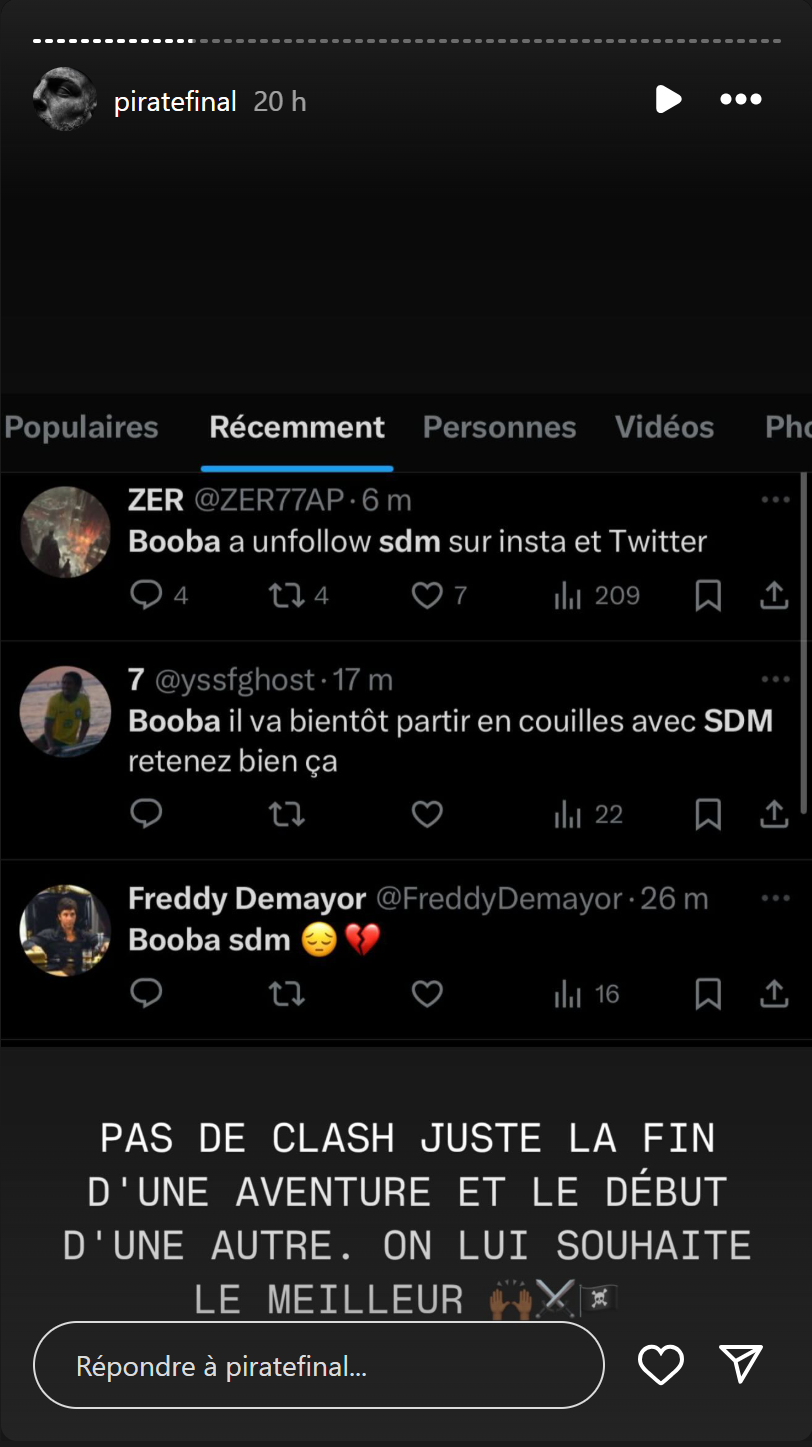
Task: Share the story via paper plane icon
Action: (741, 1364)
